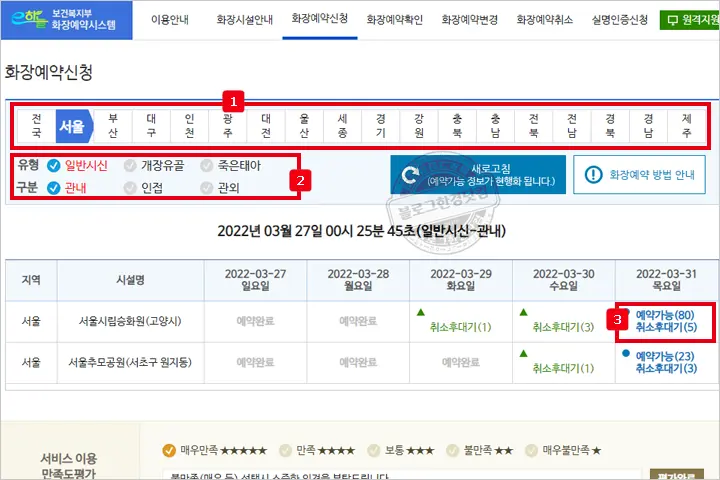The image size is (720, 480).
Task: Click the monitor icon for 원격지원
Action: pos(672,20)
